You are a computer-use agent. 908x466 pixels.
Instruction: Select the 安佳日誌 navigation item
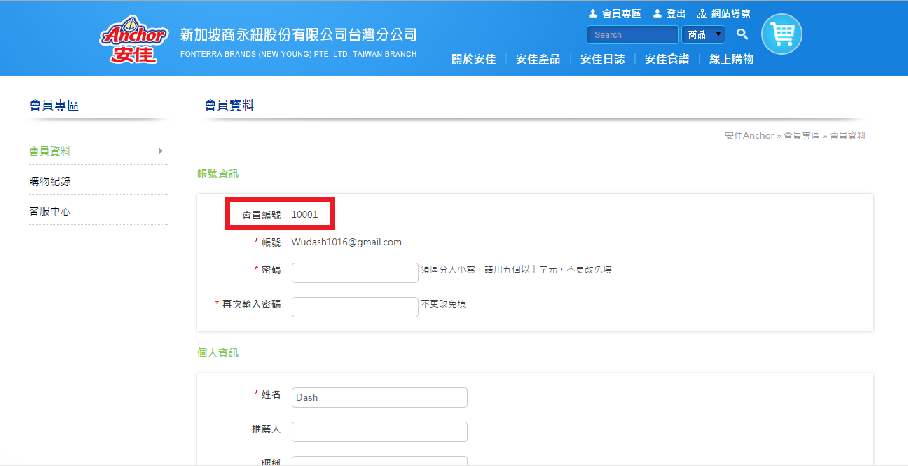[x=603, y=59]
